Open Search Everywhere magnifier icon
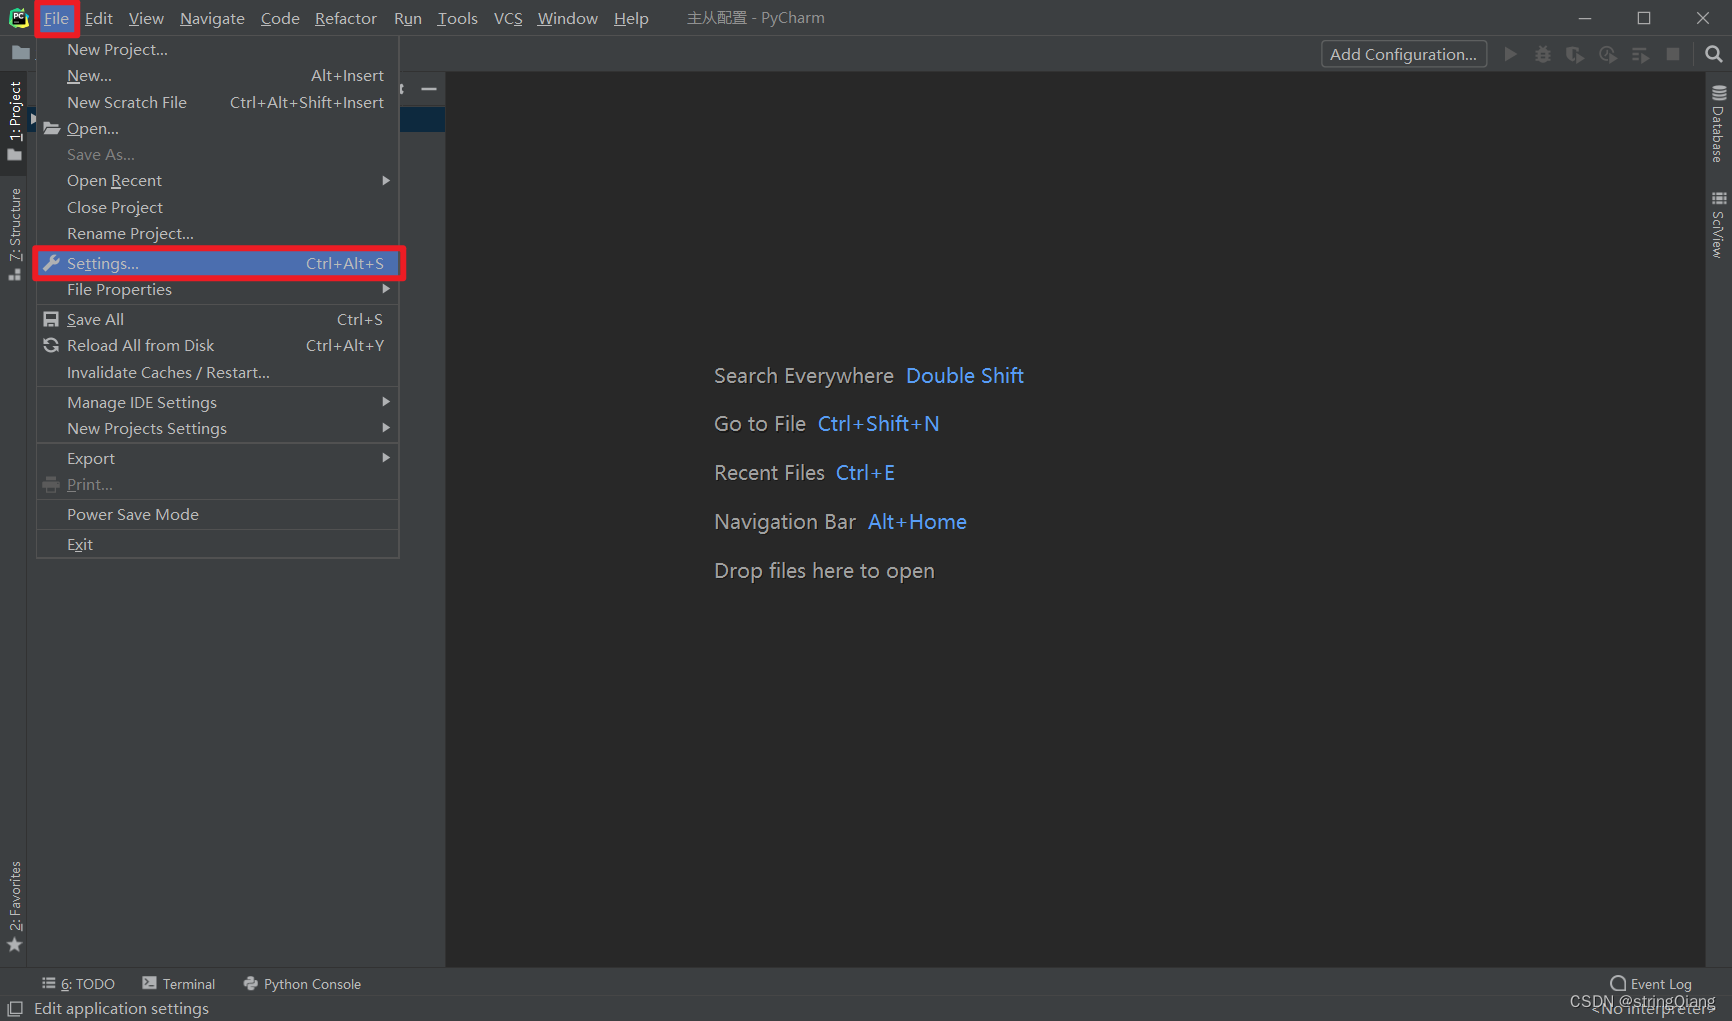 (x=1714, y=54)
